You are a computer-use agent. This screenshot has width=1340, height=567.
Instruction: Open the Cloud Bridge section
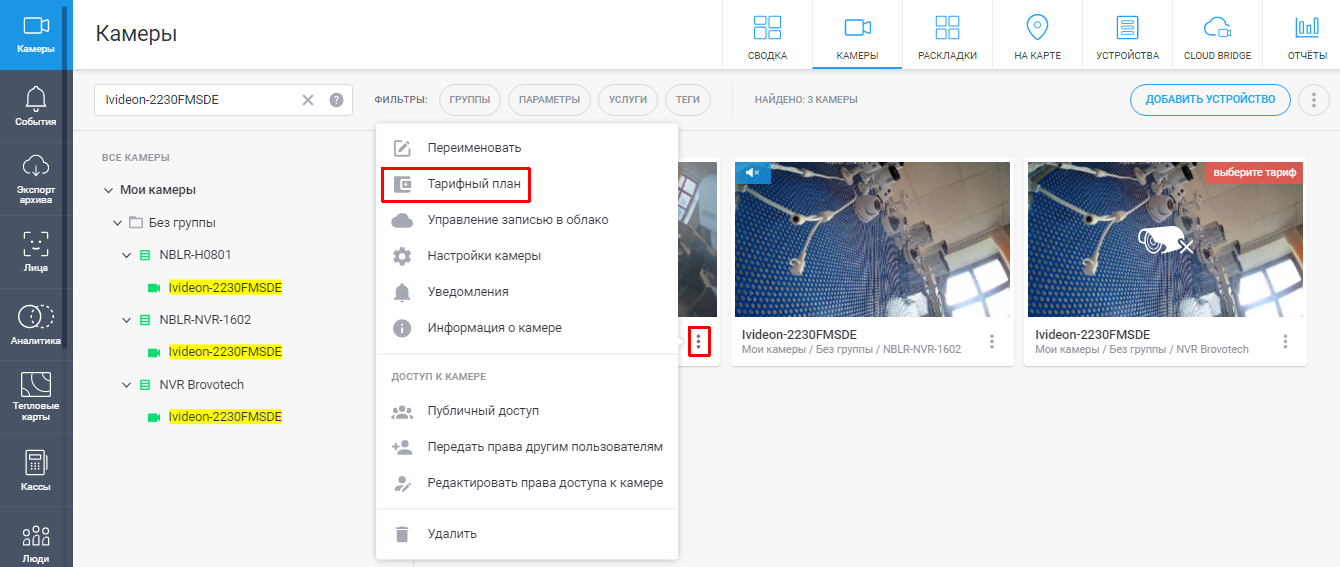click(1217, 37)
